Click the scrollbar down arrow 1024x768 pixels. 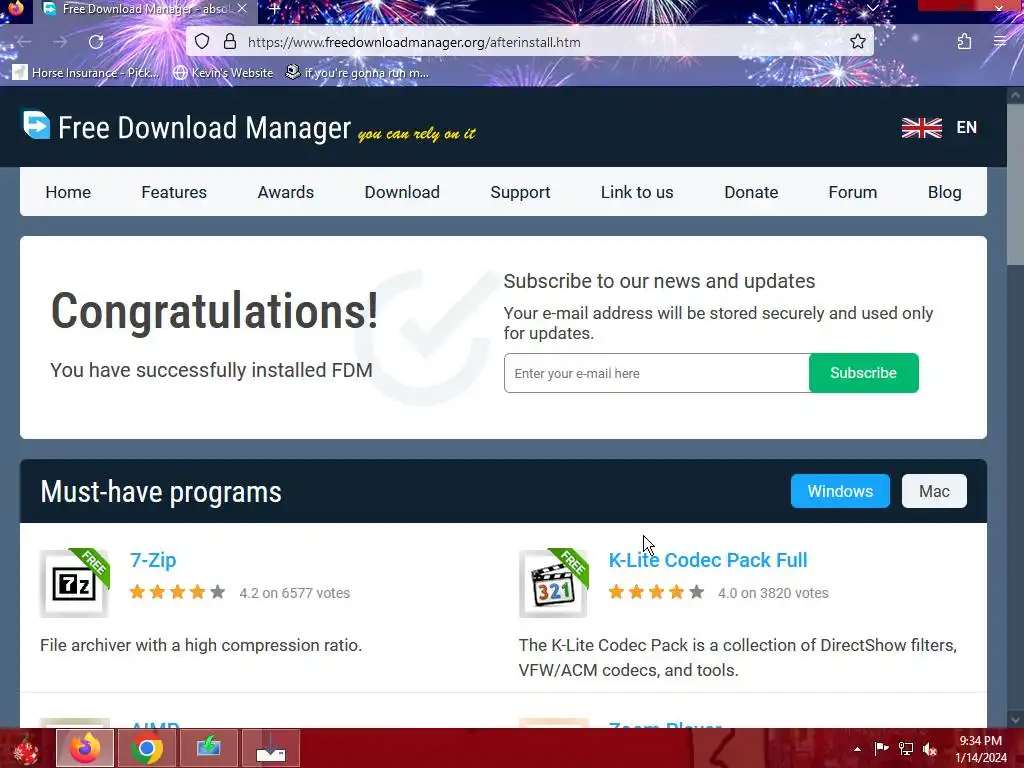[1015, 719]
